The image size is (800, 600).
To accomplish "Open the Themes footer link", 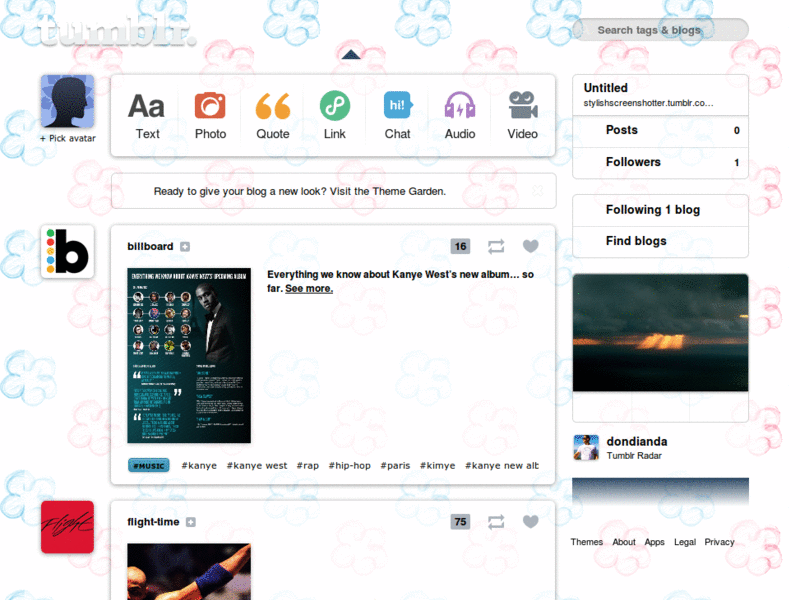I will pyautogui.click(x=587, y=542).
